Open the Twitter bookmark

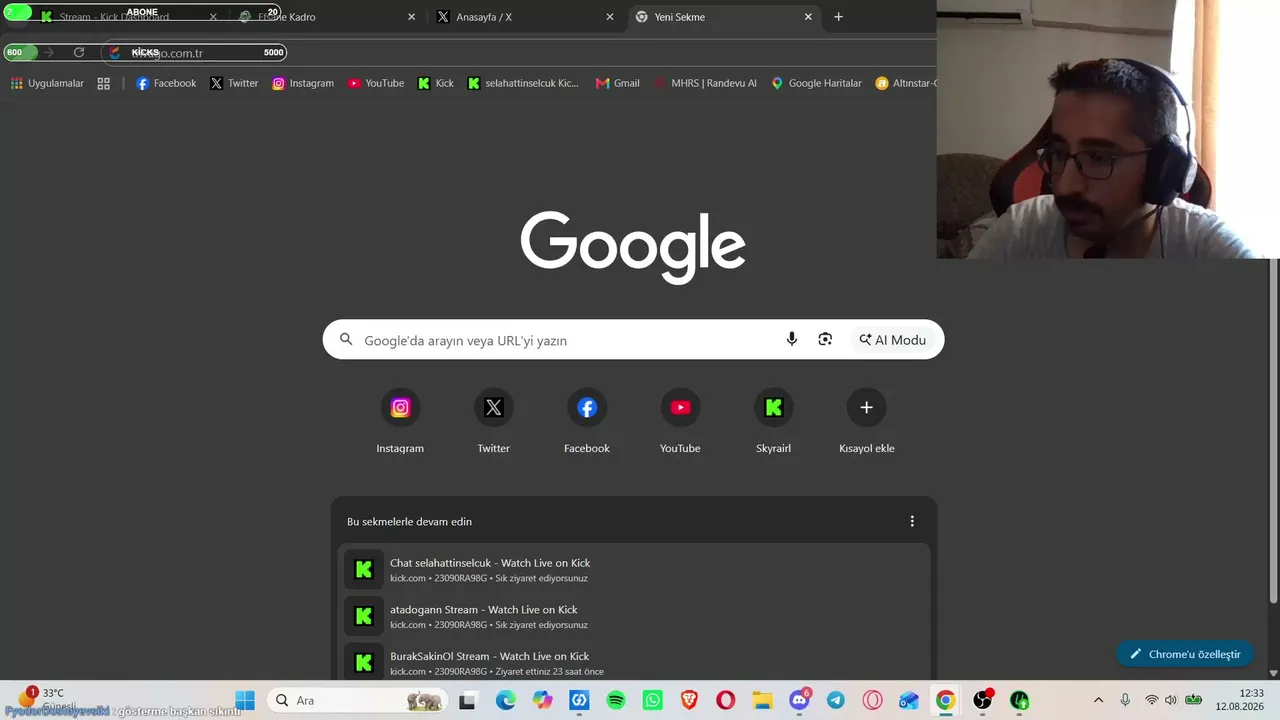click(x=234, y=83)
